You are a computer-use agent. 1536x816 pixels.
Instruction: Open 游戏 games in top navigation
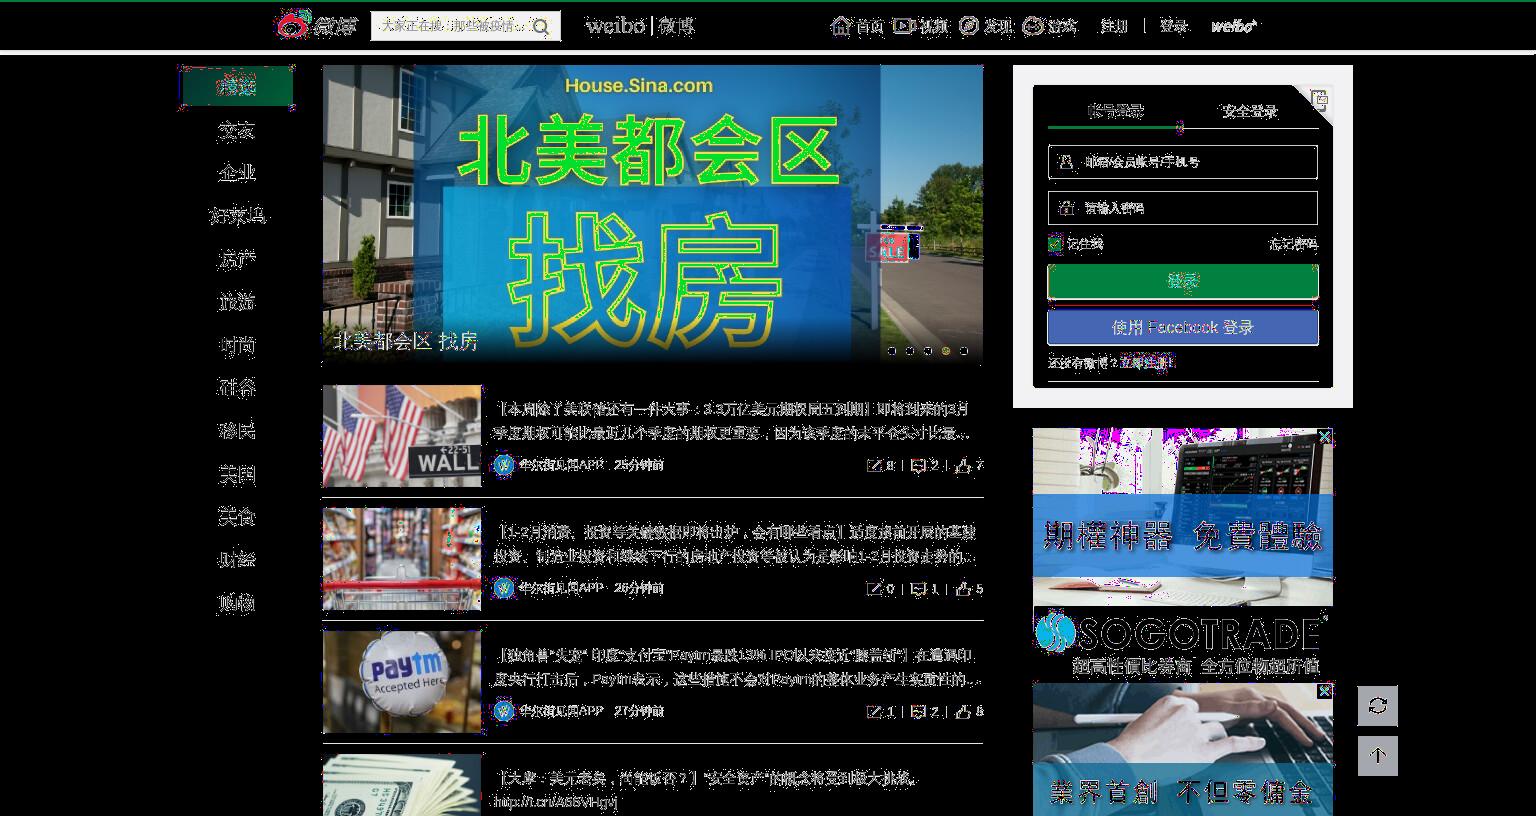point(1050,26)
